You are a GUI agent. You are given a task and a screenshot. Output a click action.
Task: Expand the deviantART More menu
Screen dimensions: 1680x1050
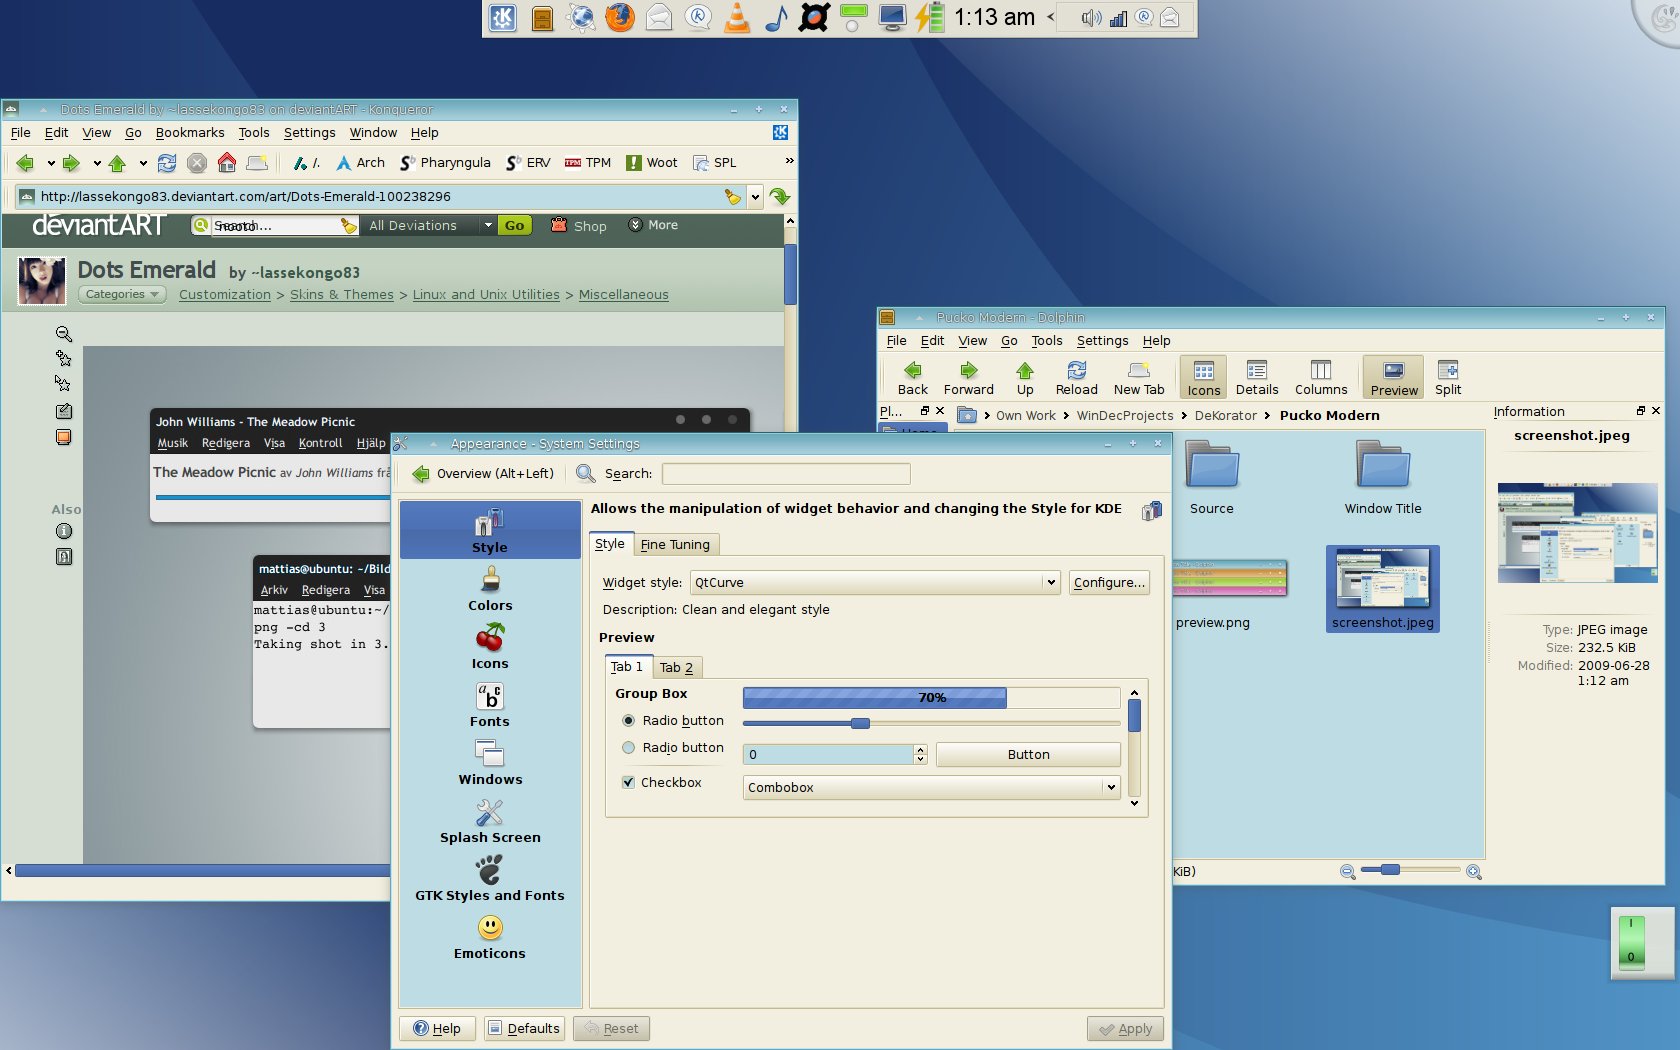[x=653, y=225]
